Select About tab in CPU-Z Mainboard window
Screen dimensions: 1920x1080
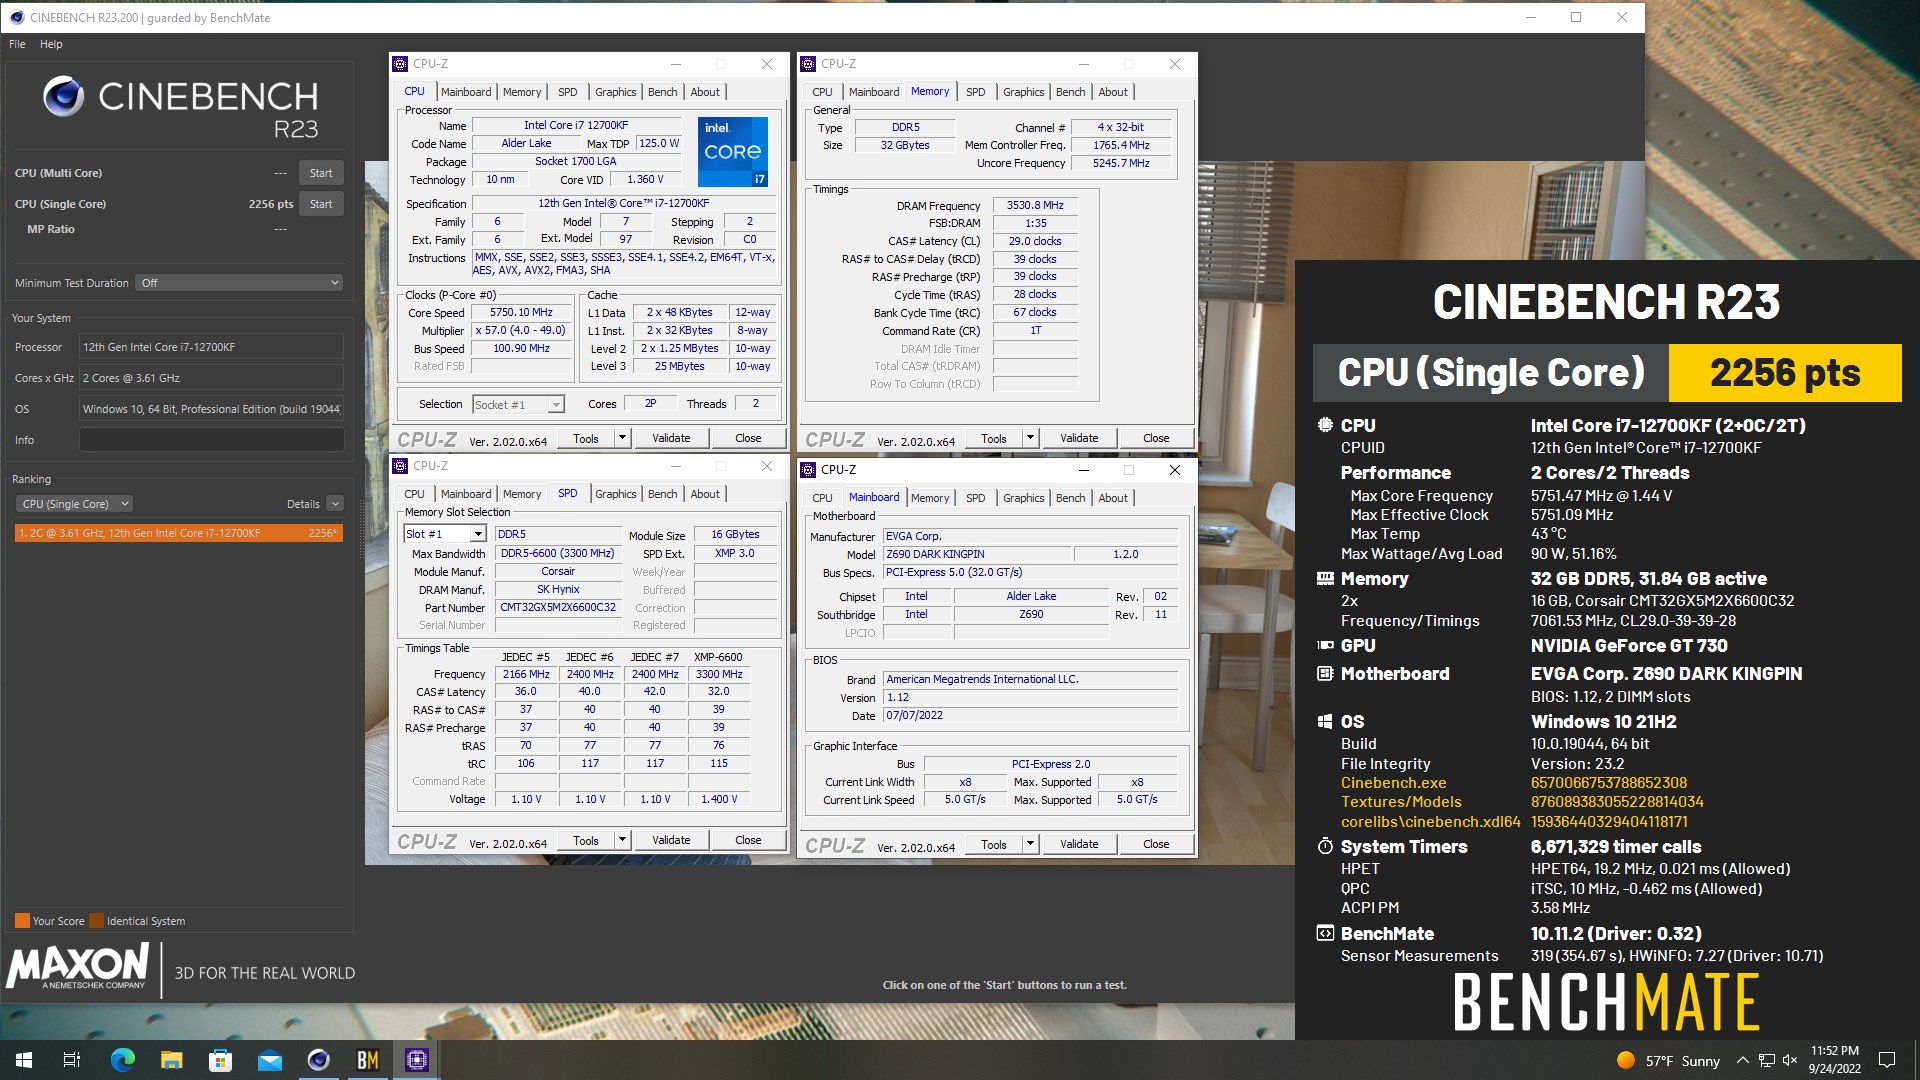(1113, 498)
